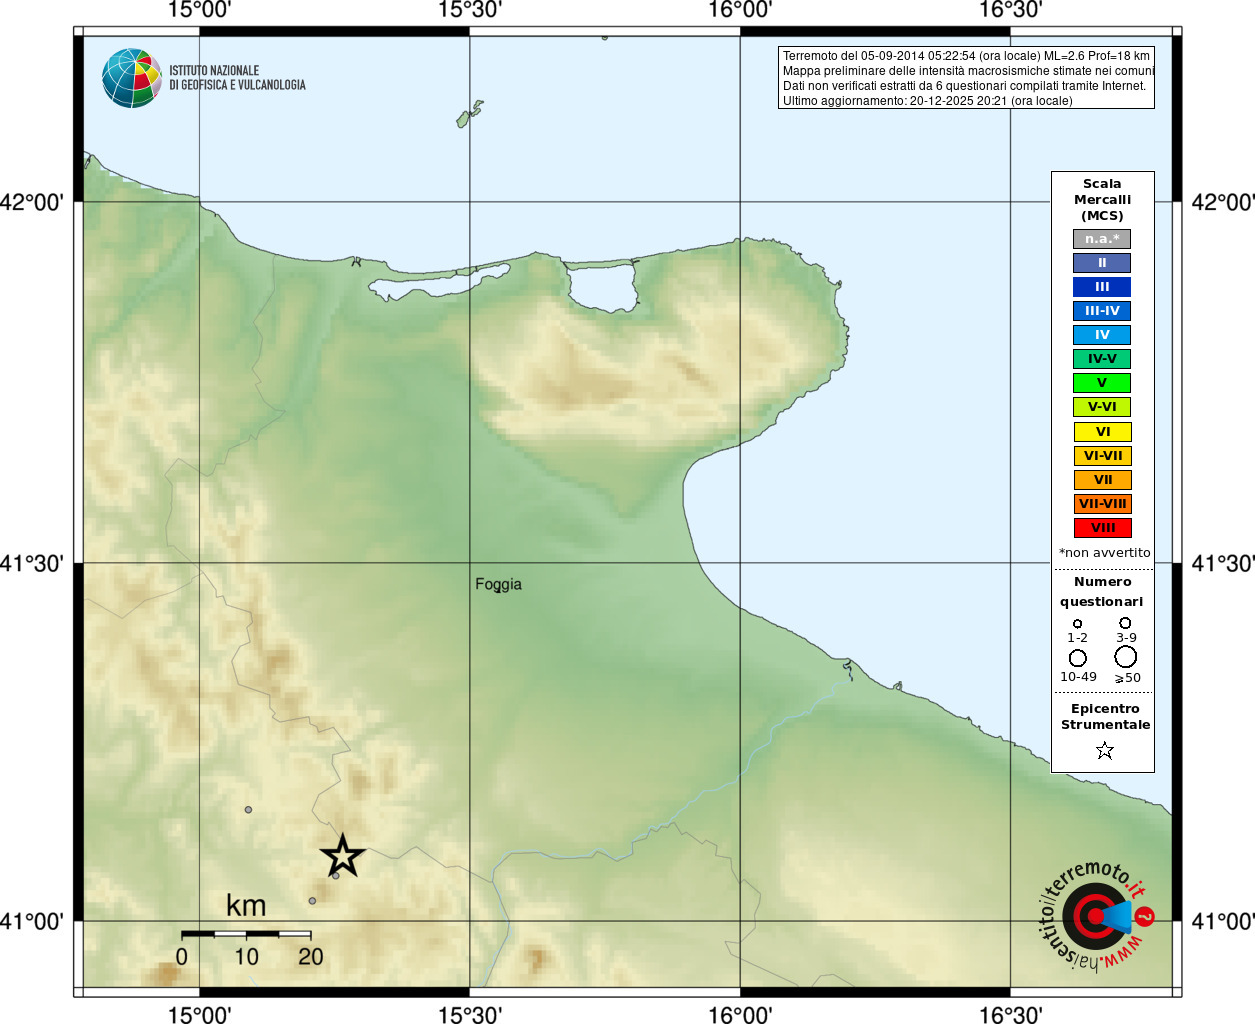The image size is (1255, 1024).
Task: Click the intensity III legend swatch
Action: point(1102,287)
